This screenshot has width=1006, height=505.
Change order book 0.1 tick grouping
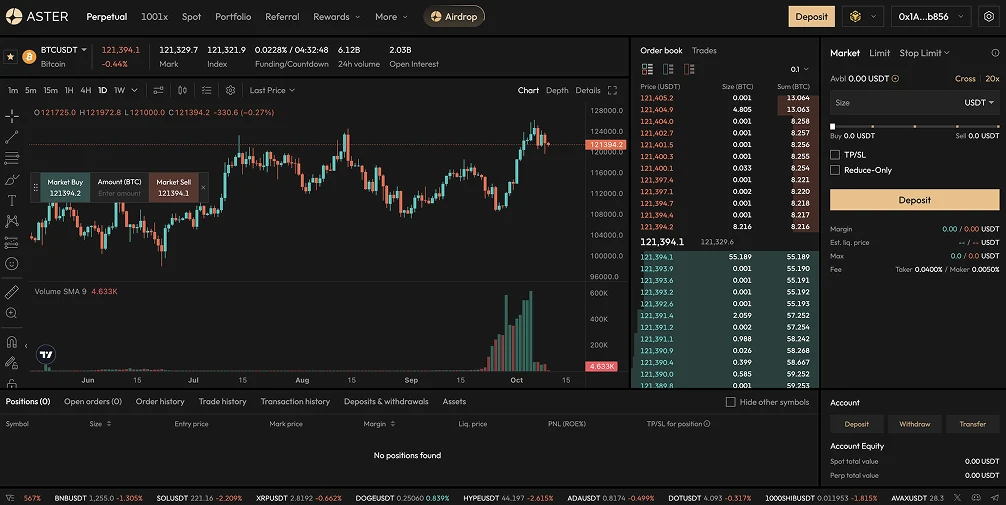[x=799, y=69]
